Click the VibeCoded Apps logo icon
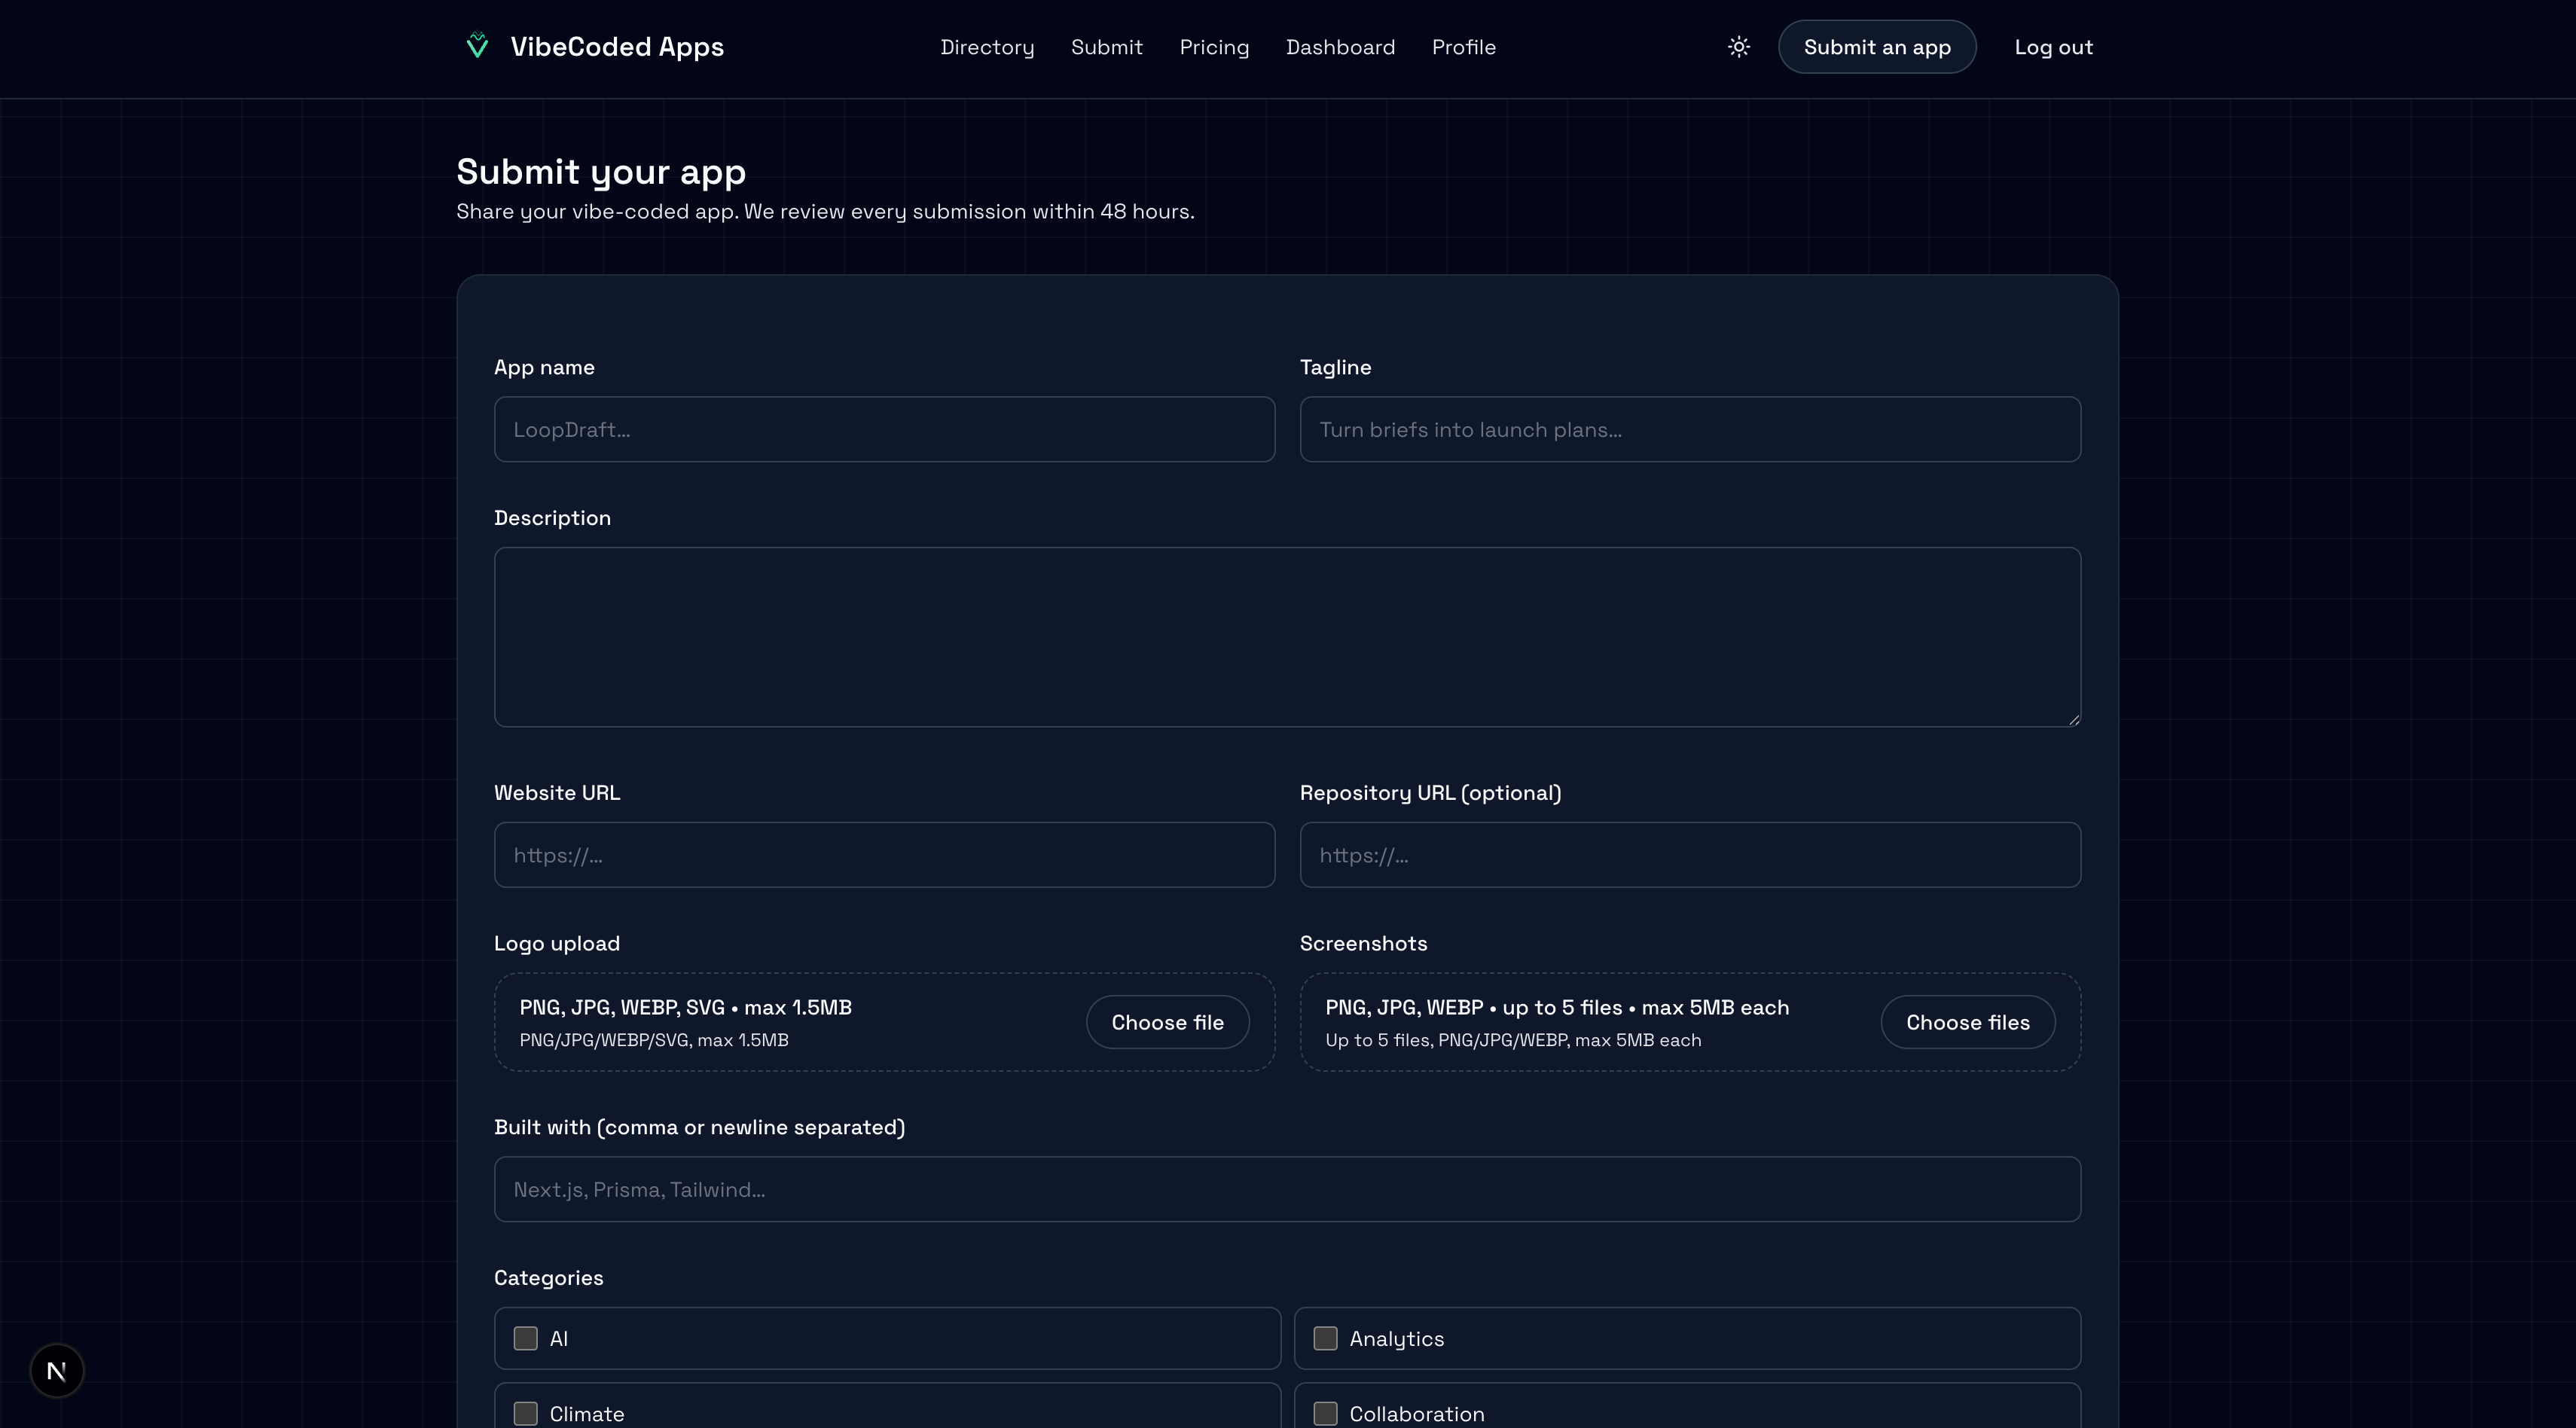This screenshot has height=1428, width=2576. [x=477, y=46]
